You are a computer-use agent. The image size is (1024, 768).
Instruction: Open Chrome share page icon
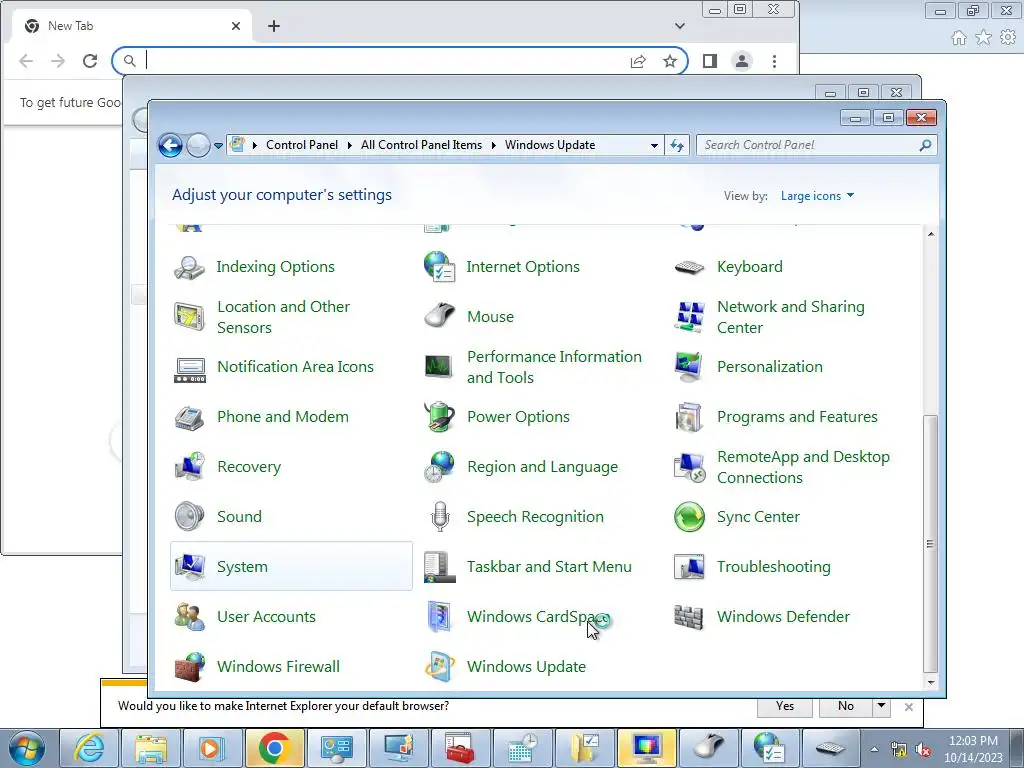click(638, 61)
